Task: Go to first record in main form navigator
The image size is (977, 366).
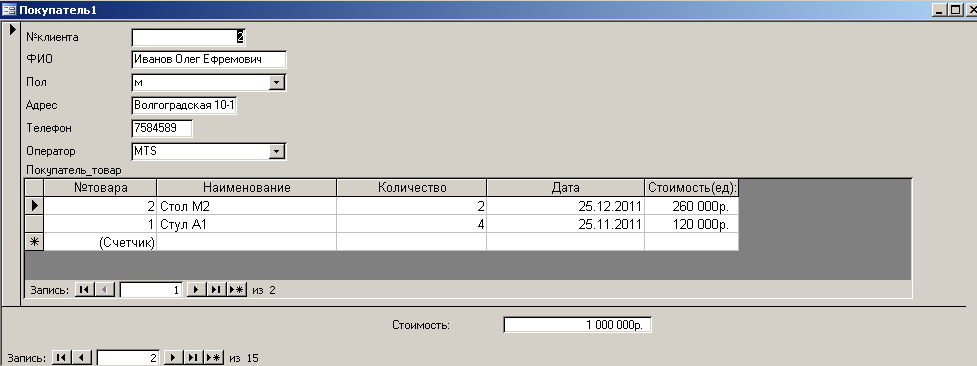Action: (x=62, y=357)
